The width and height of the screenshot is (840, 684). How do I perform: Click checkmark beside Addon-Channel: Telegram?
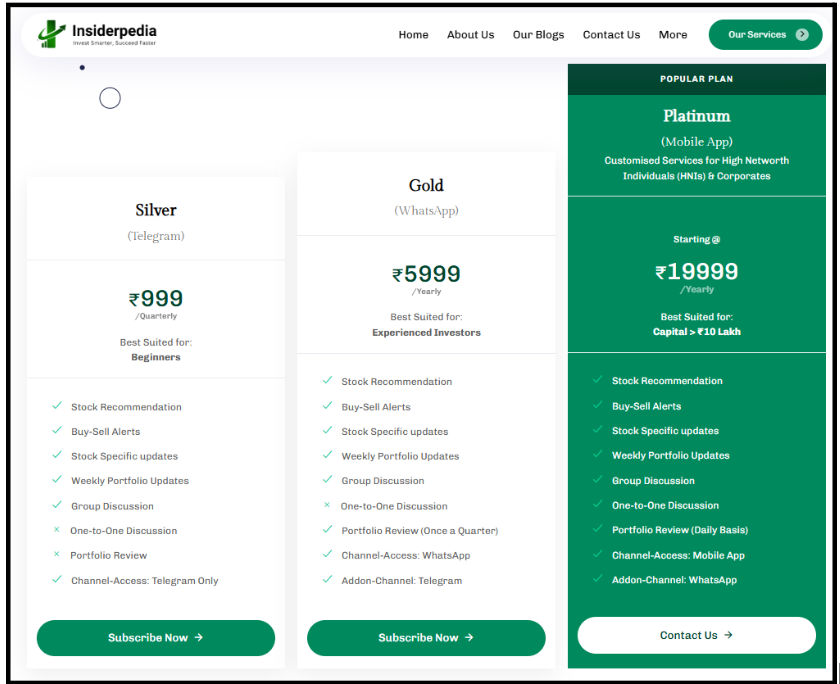tap(327, 579)
